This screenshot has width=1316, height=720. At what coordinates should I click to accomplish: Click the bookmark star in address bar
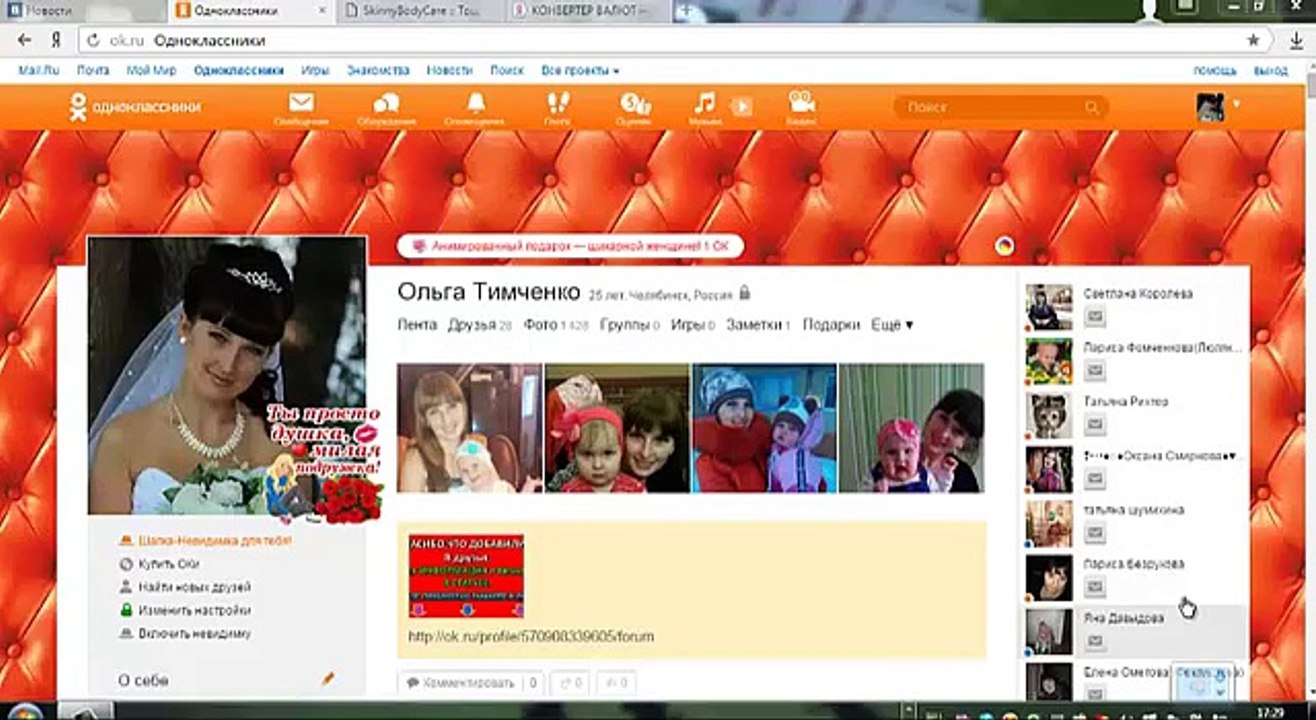1253,41
